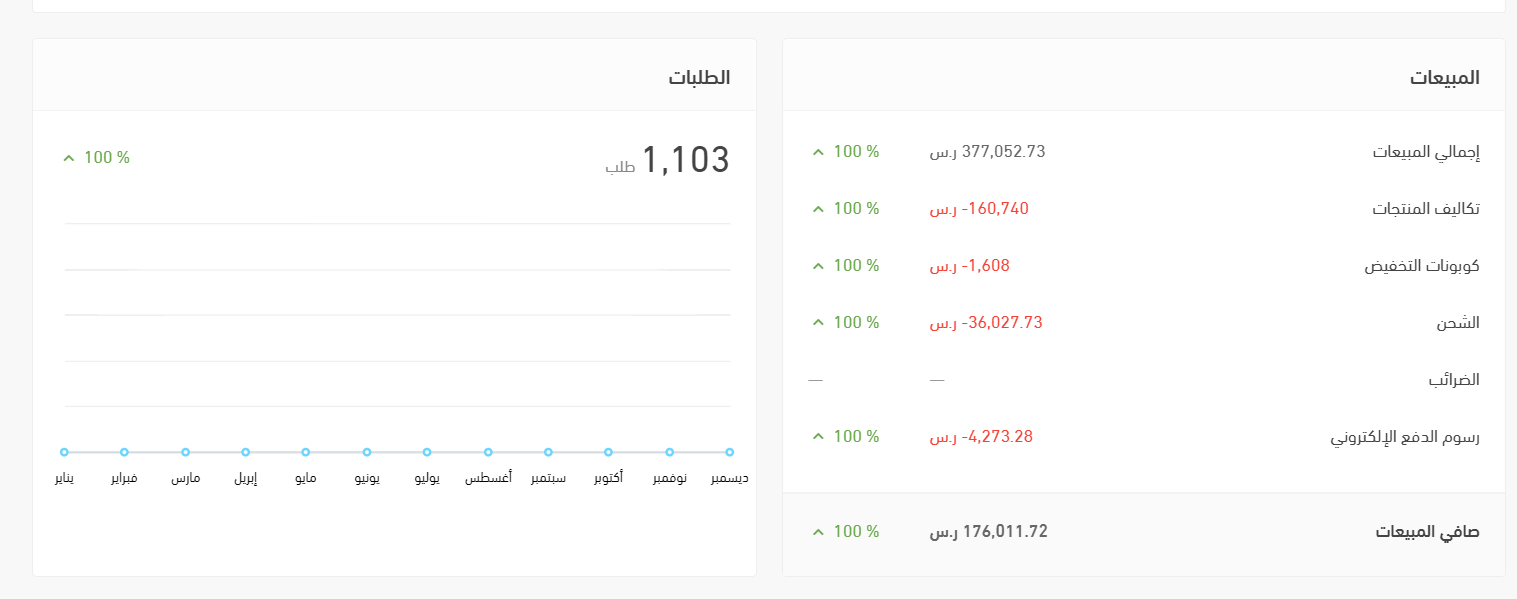This screenshot has height=599, width=1517.
Task: Select the يونيو data point on chart
Action: pos(367,452)
